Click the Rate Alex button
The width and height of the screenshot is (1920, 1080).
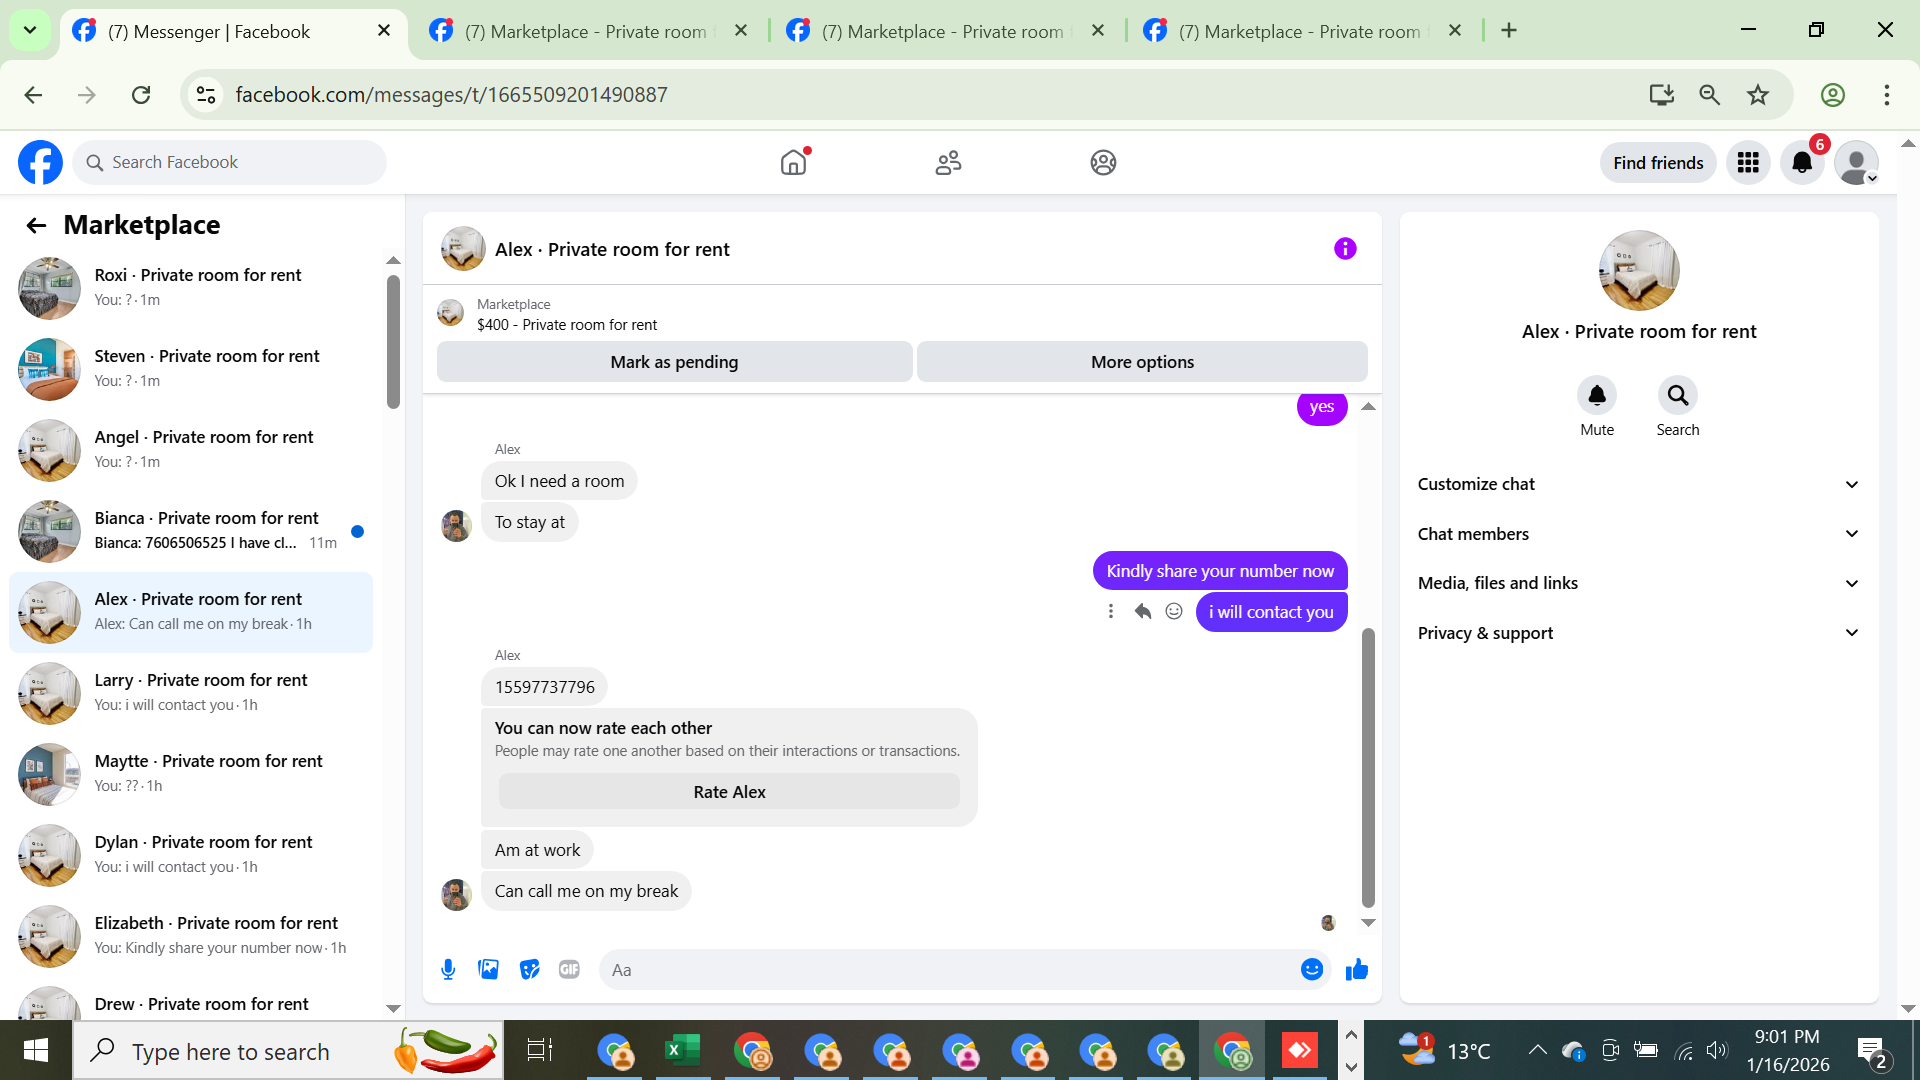[x=729, y=792]
